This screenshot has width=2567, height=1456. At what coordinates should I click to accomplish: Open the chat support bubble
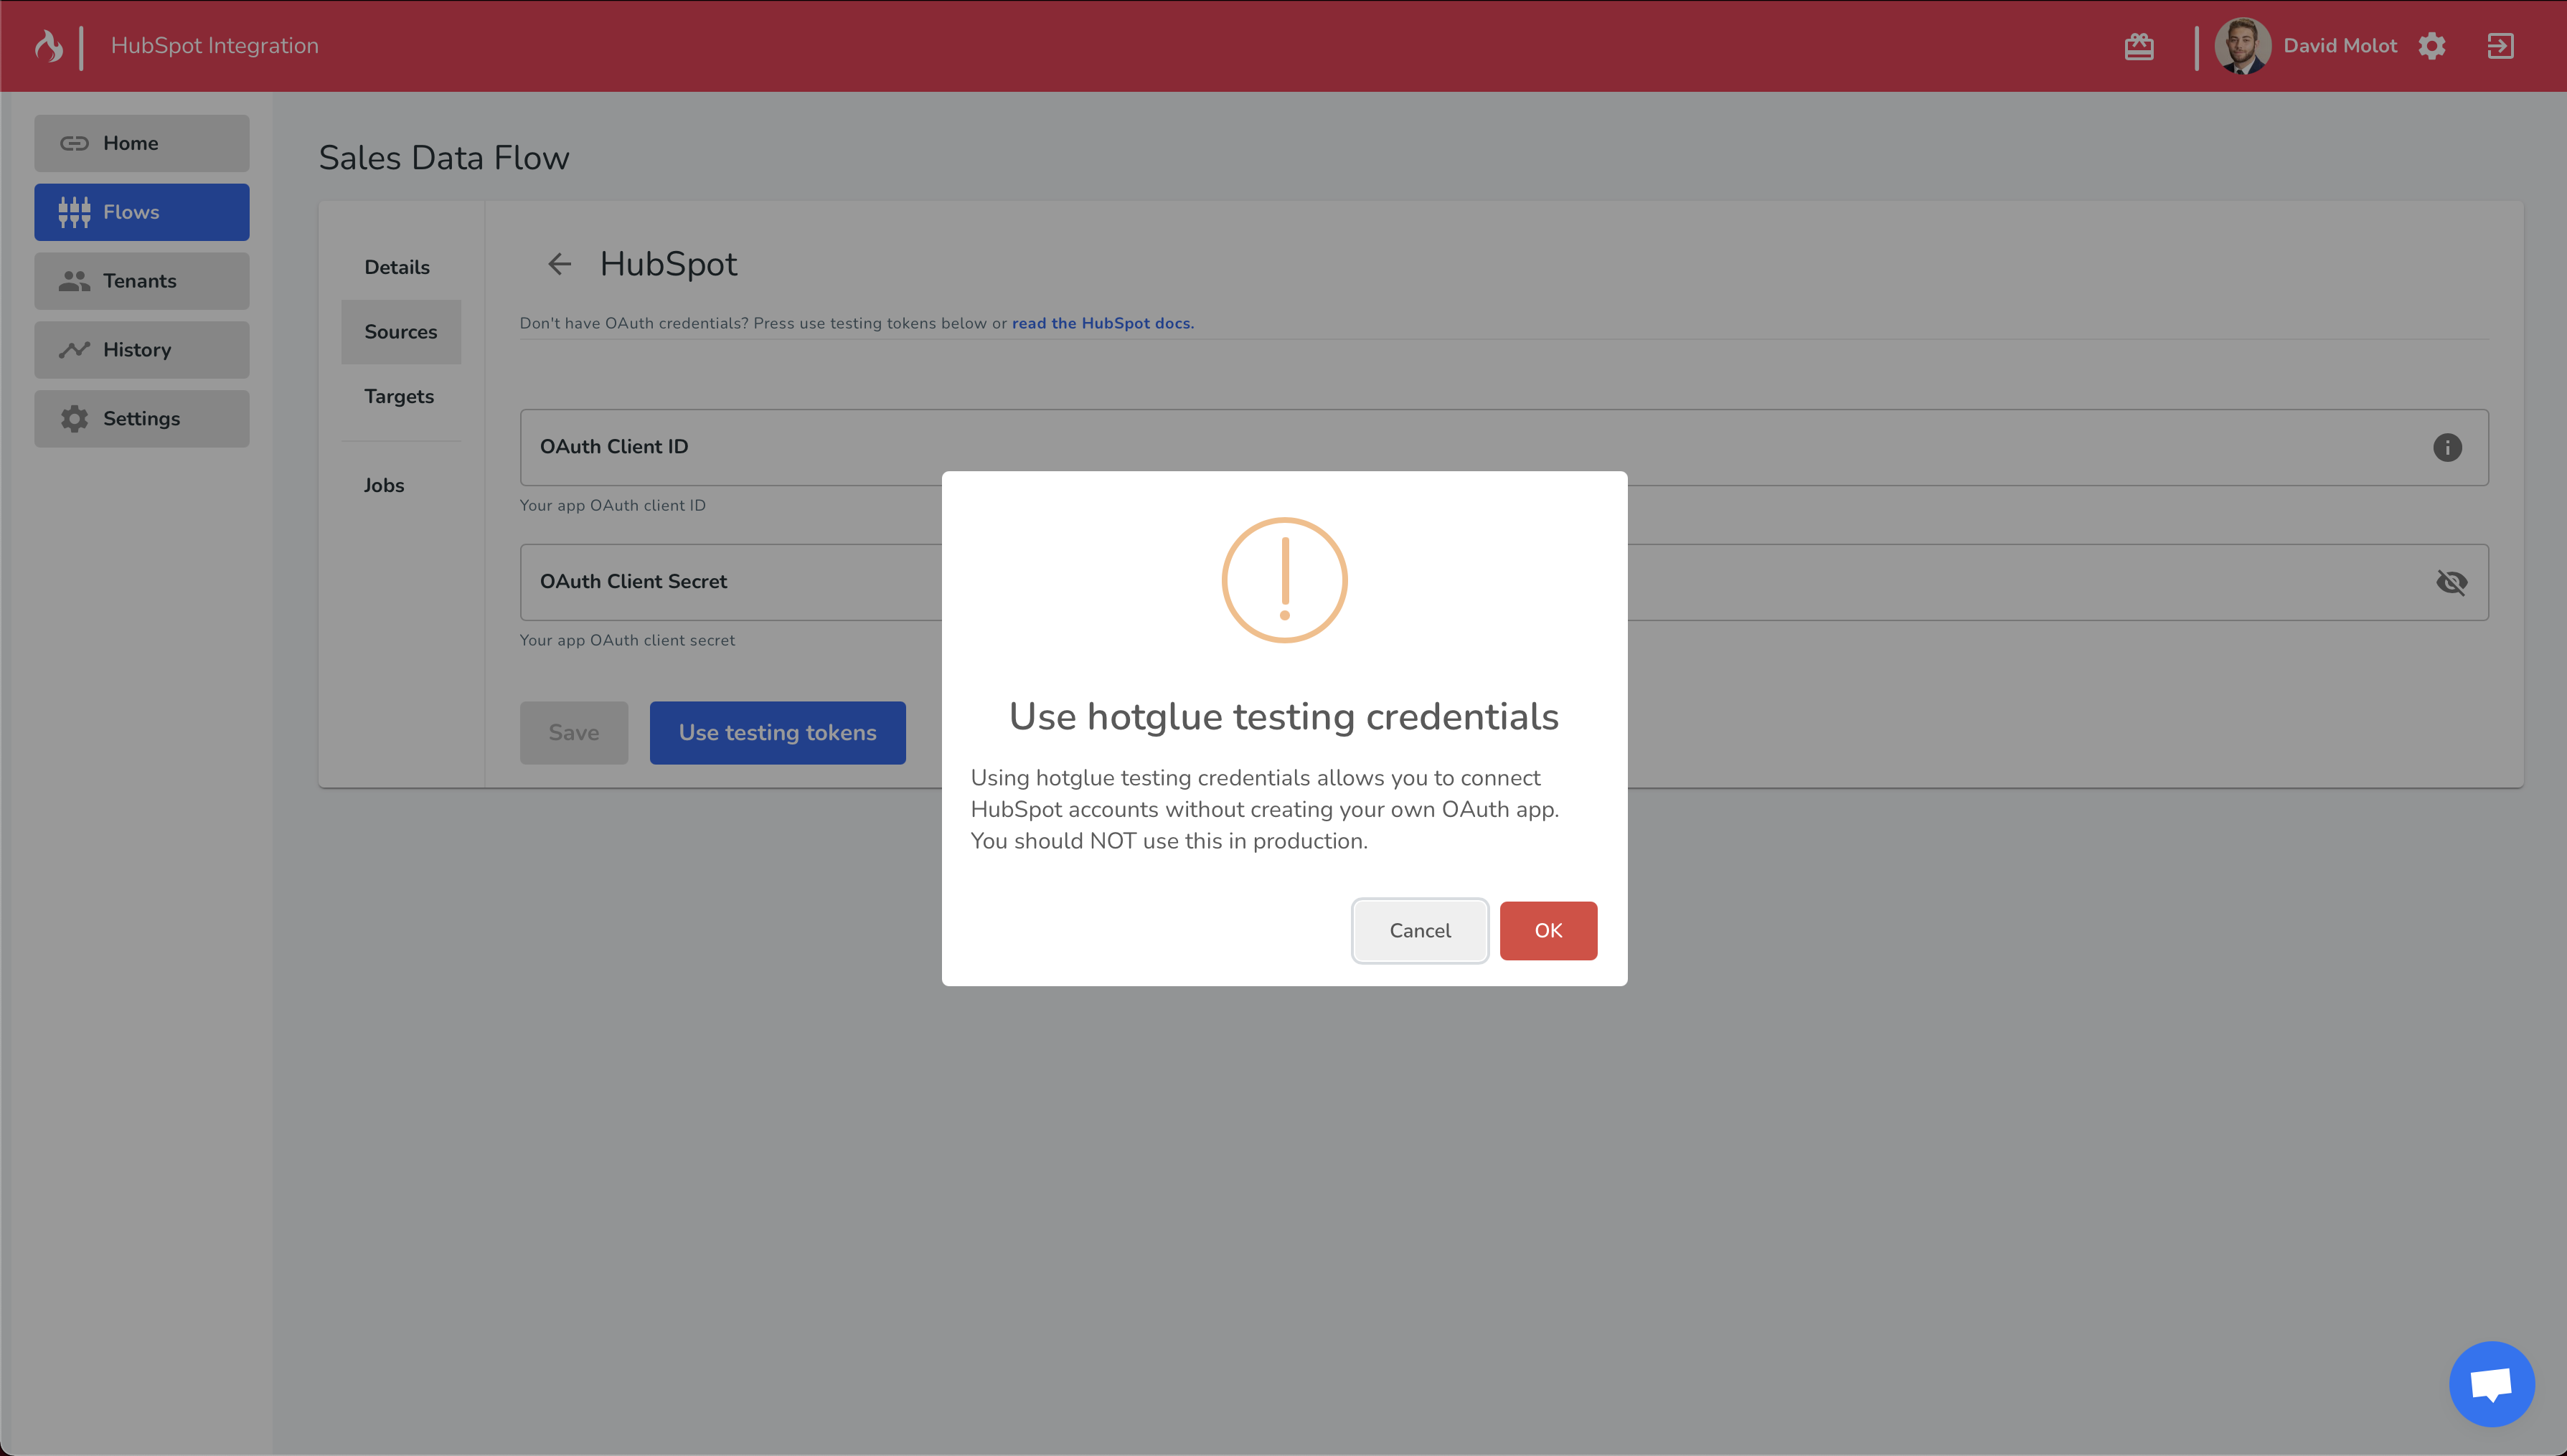(2491, 1384)
